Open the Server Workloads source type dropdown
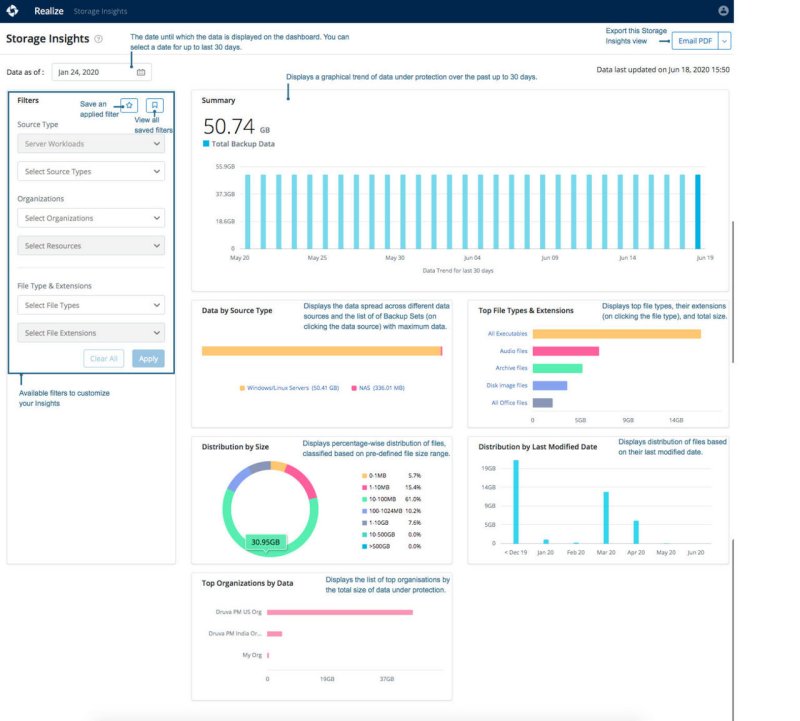Viewport: 800px width, 721px height. tap(90, 145)
